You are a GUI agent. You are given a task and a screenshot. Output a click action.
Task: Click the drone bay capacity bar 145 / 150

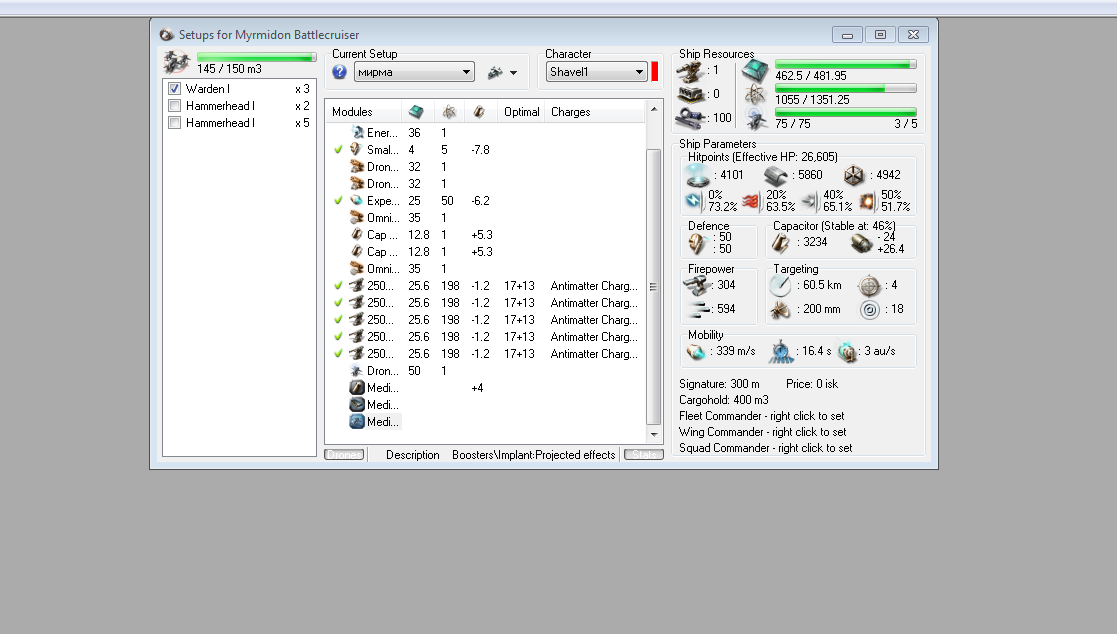(256, 57)
